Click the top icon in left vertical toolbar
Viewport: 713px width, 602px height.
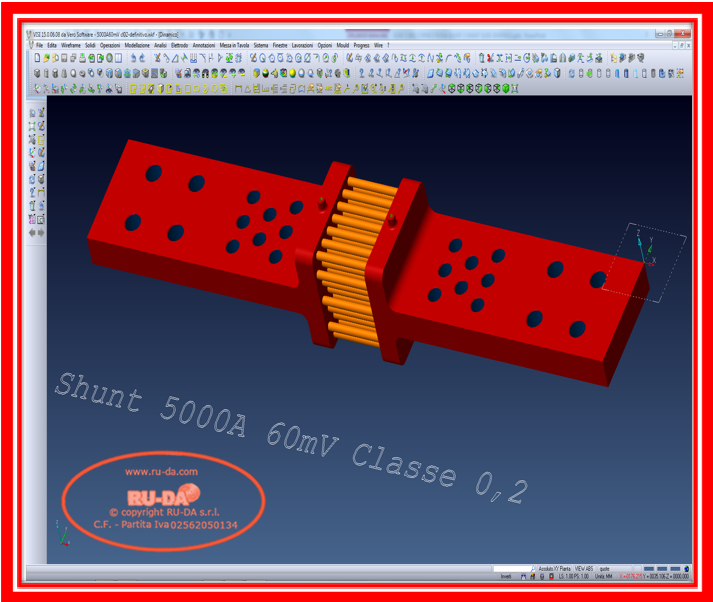coord(33,113)
